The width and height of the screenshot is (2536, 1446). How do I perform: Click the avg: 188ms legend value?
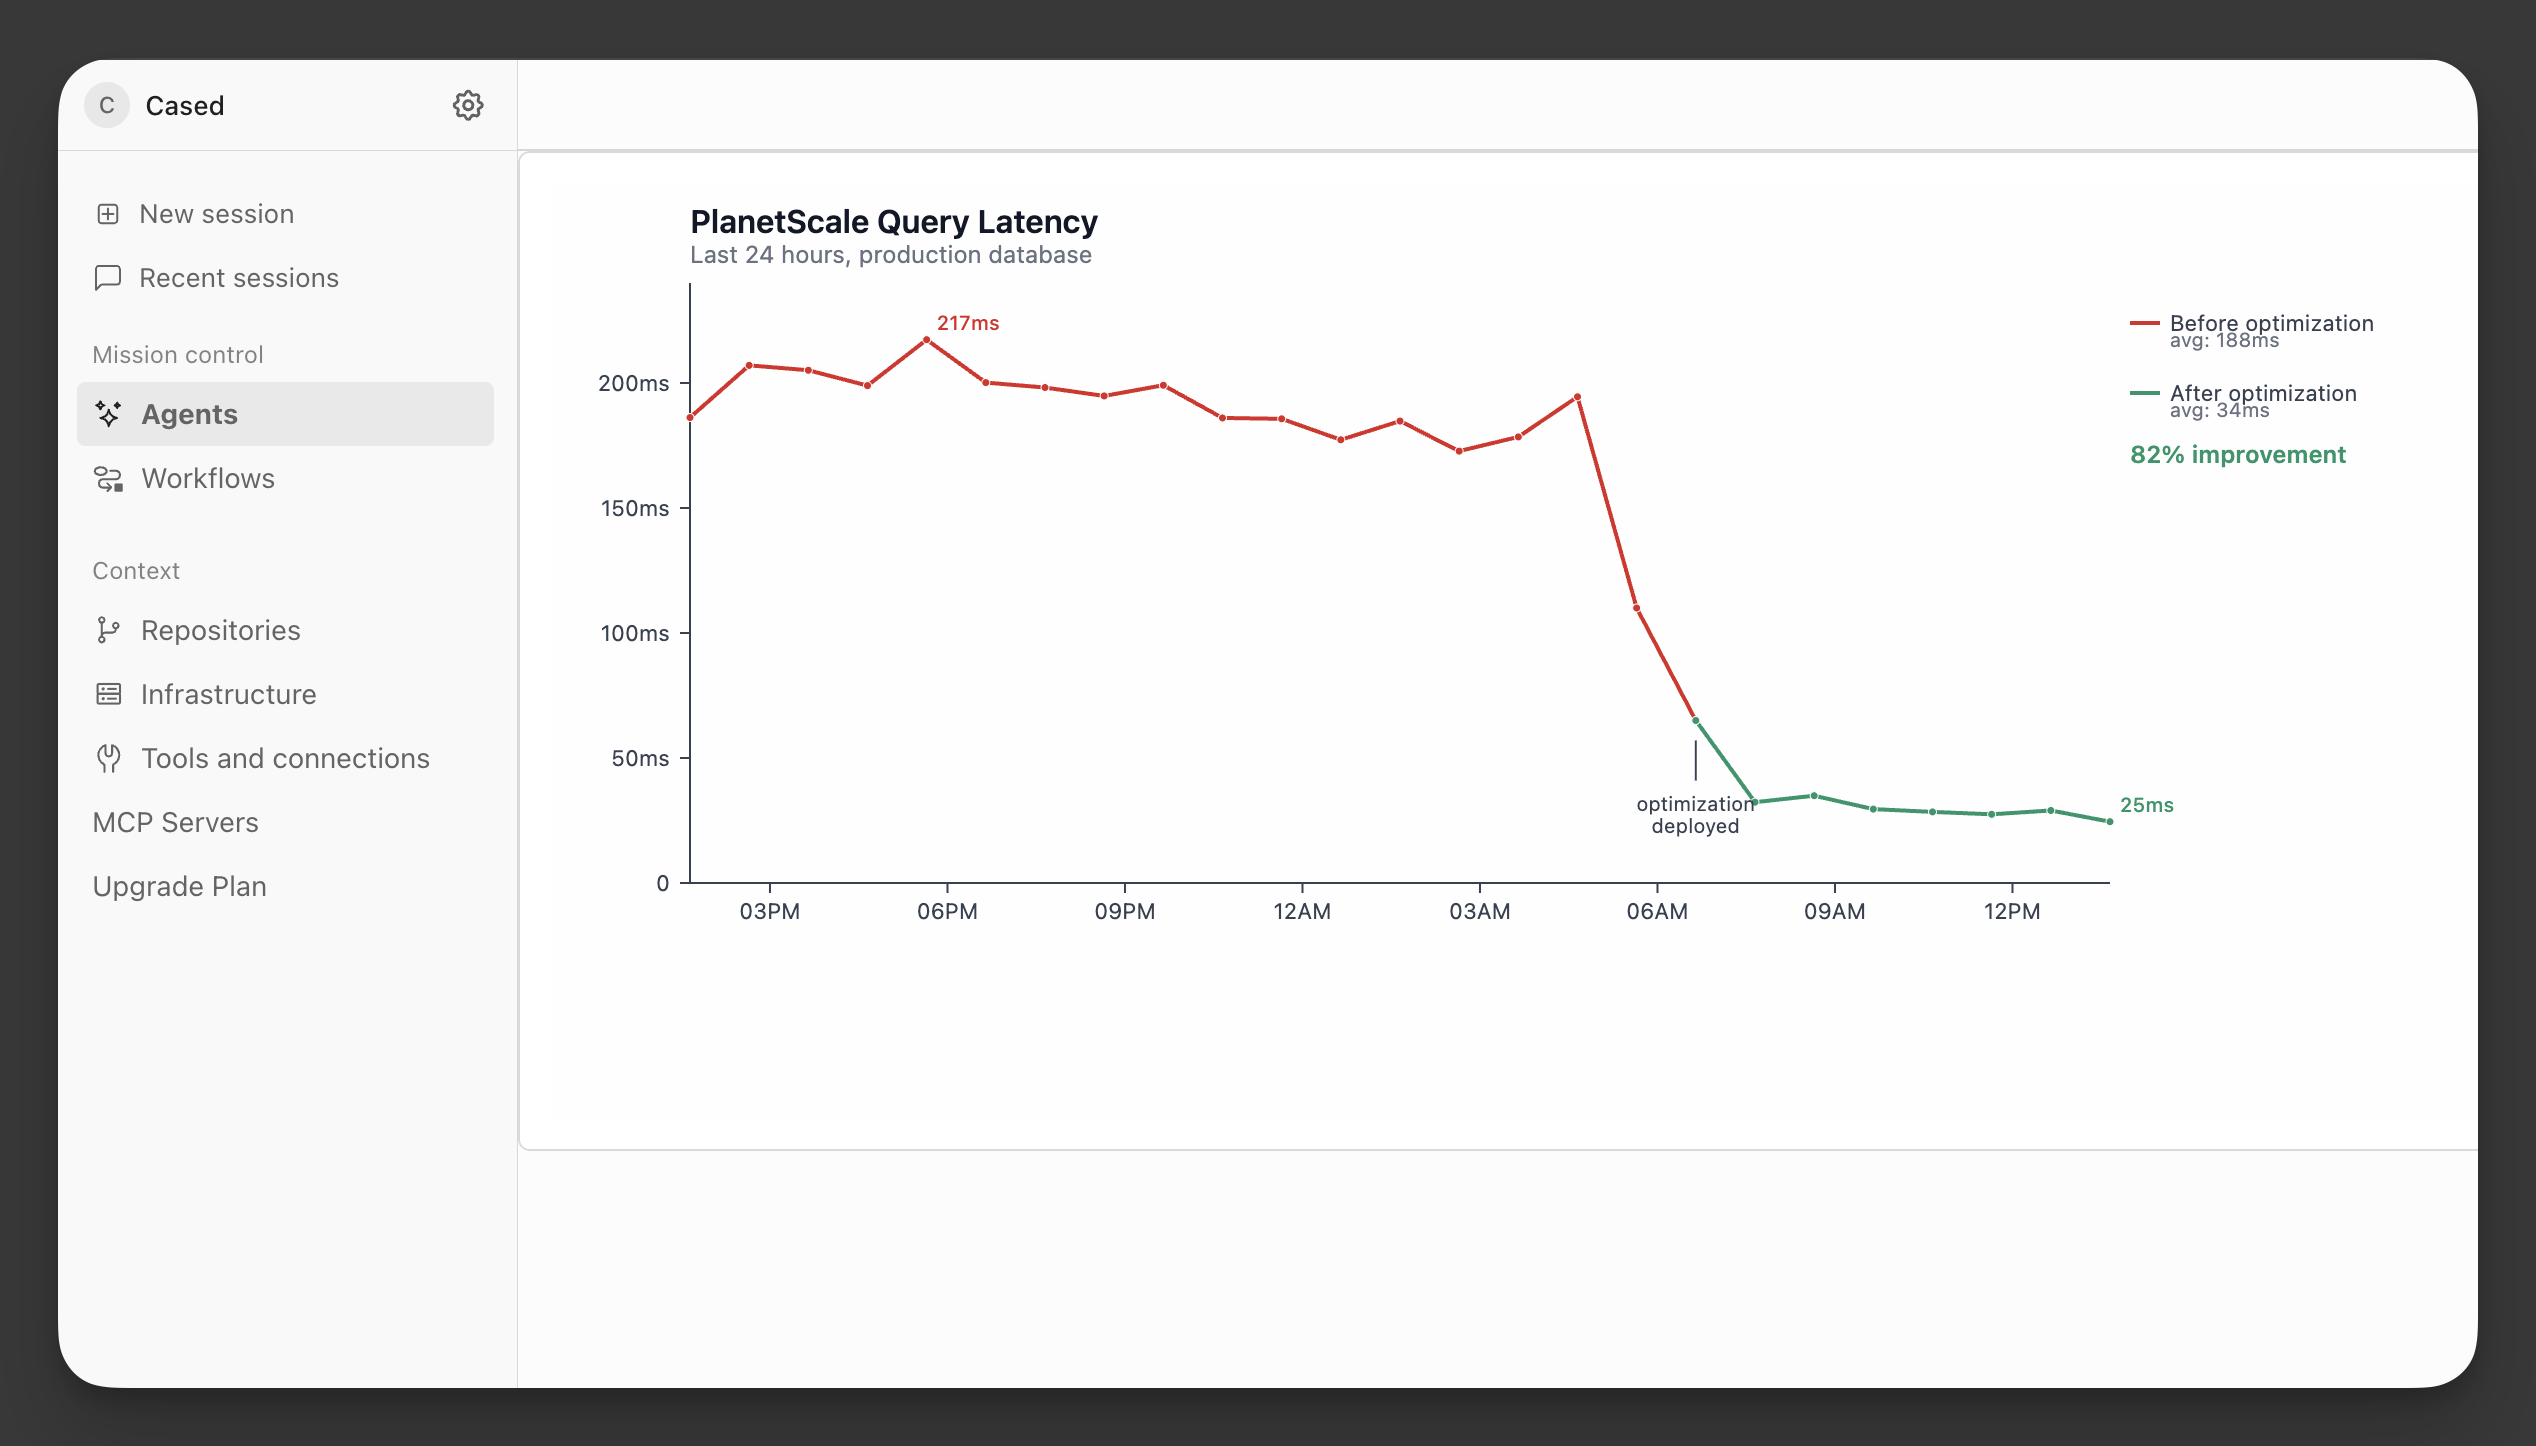2224,341
